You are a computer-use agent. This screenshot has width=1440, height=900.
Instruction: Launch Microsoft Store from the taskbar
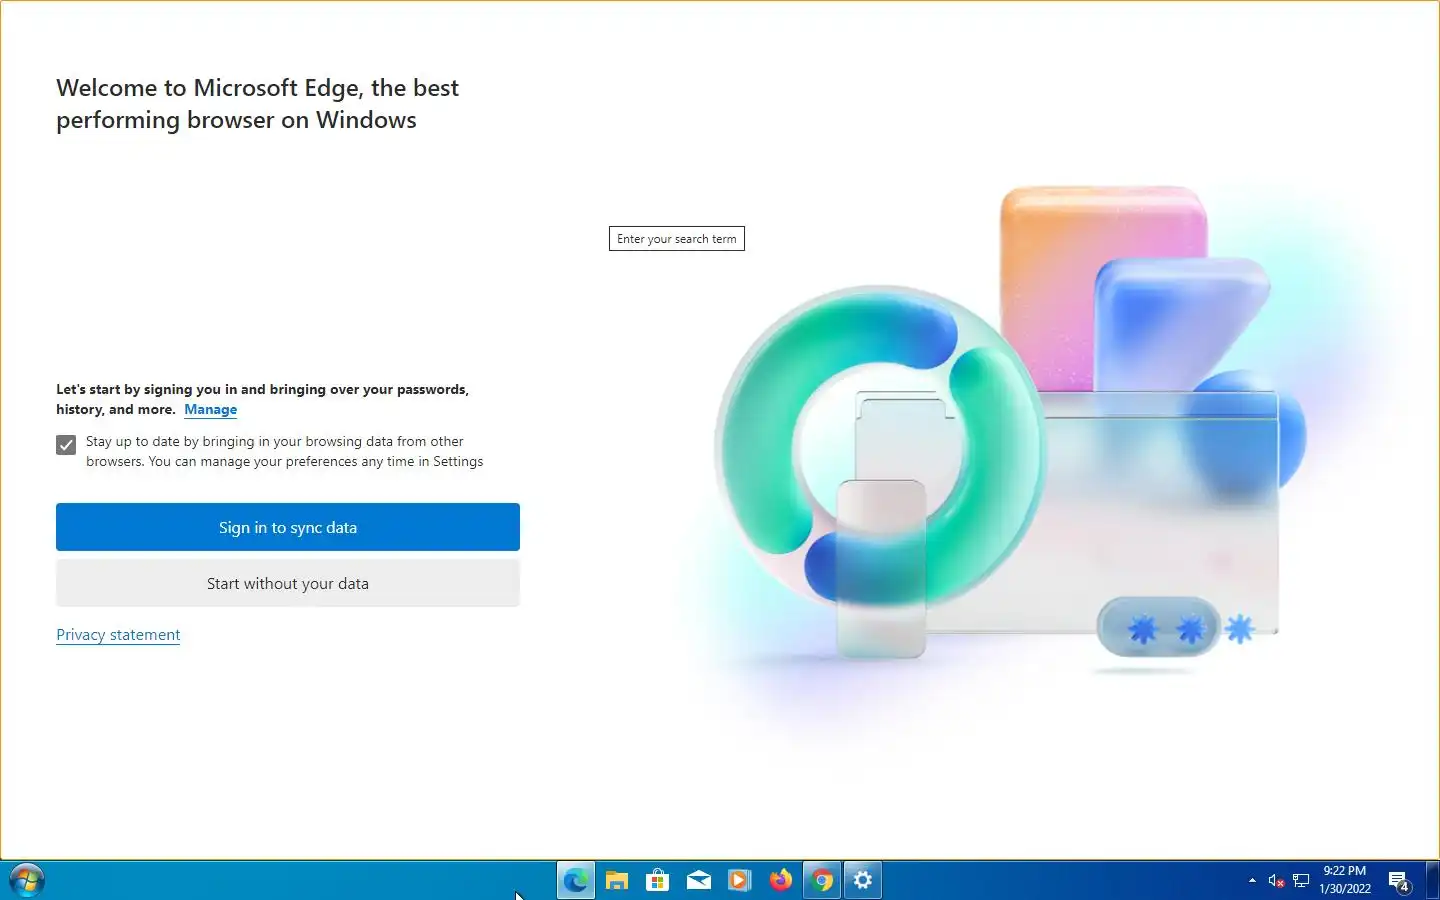[x=658, y=880]
